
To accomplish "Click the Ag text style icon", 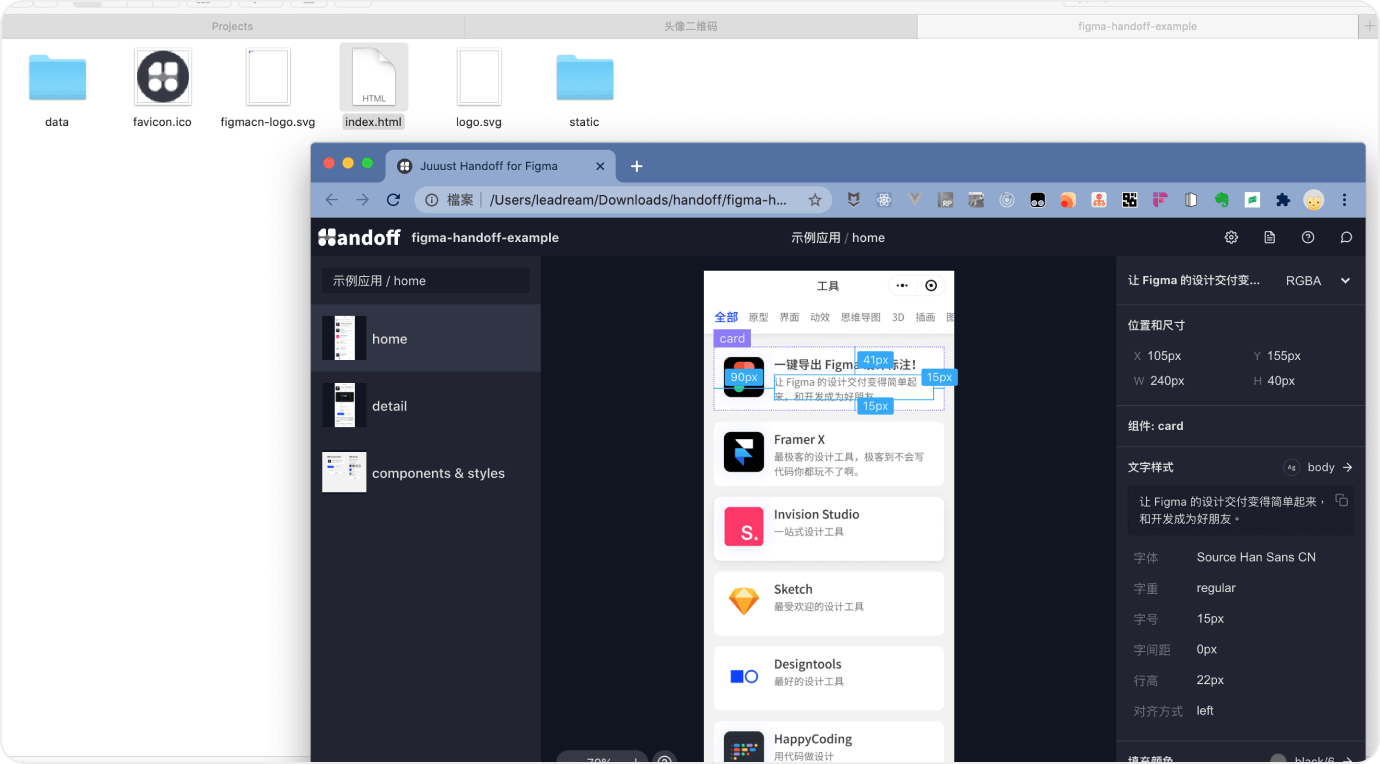I will (1291, 467).
